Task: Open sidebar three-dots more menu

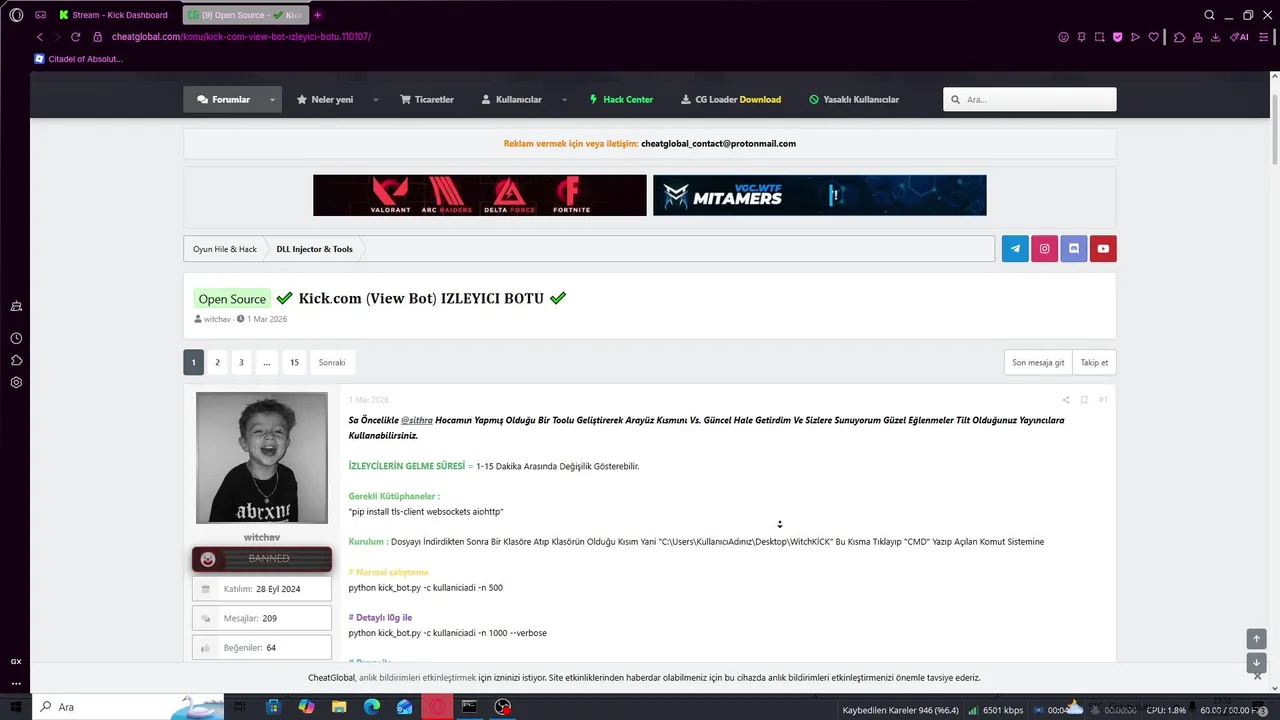Action: pyautogui.click(x=16, y=684)
